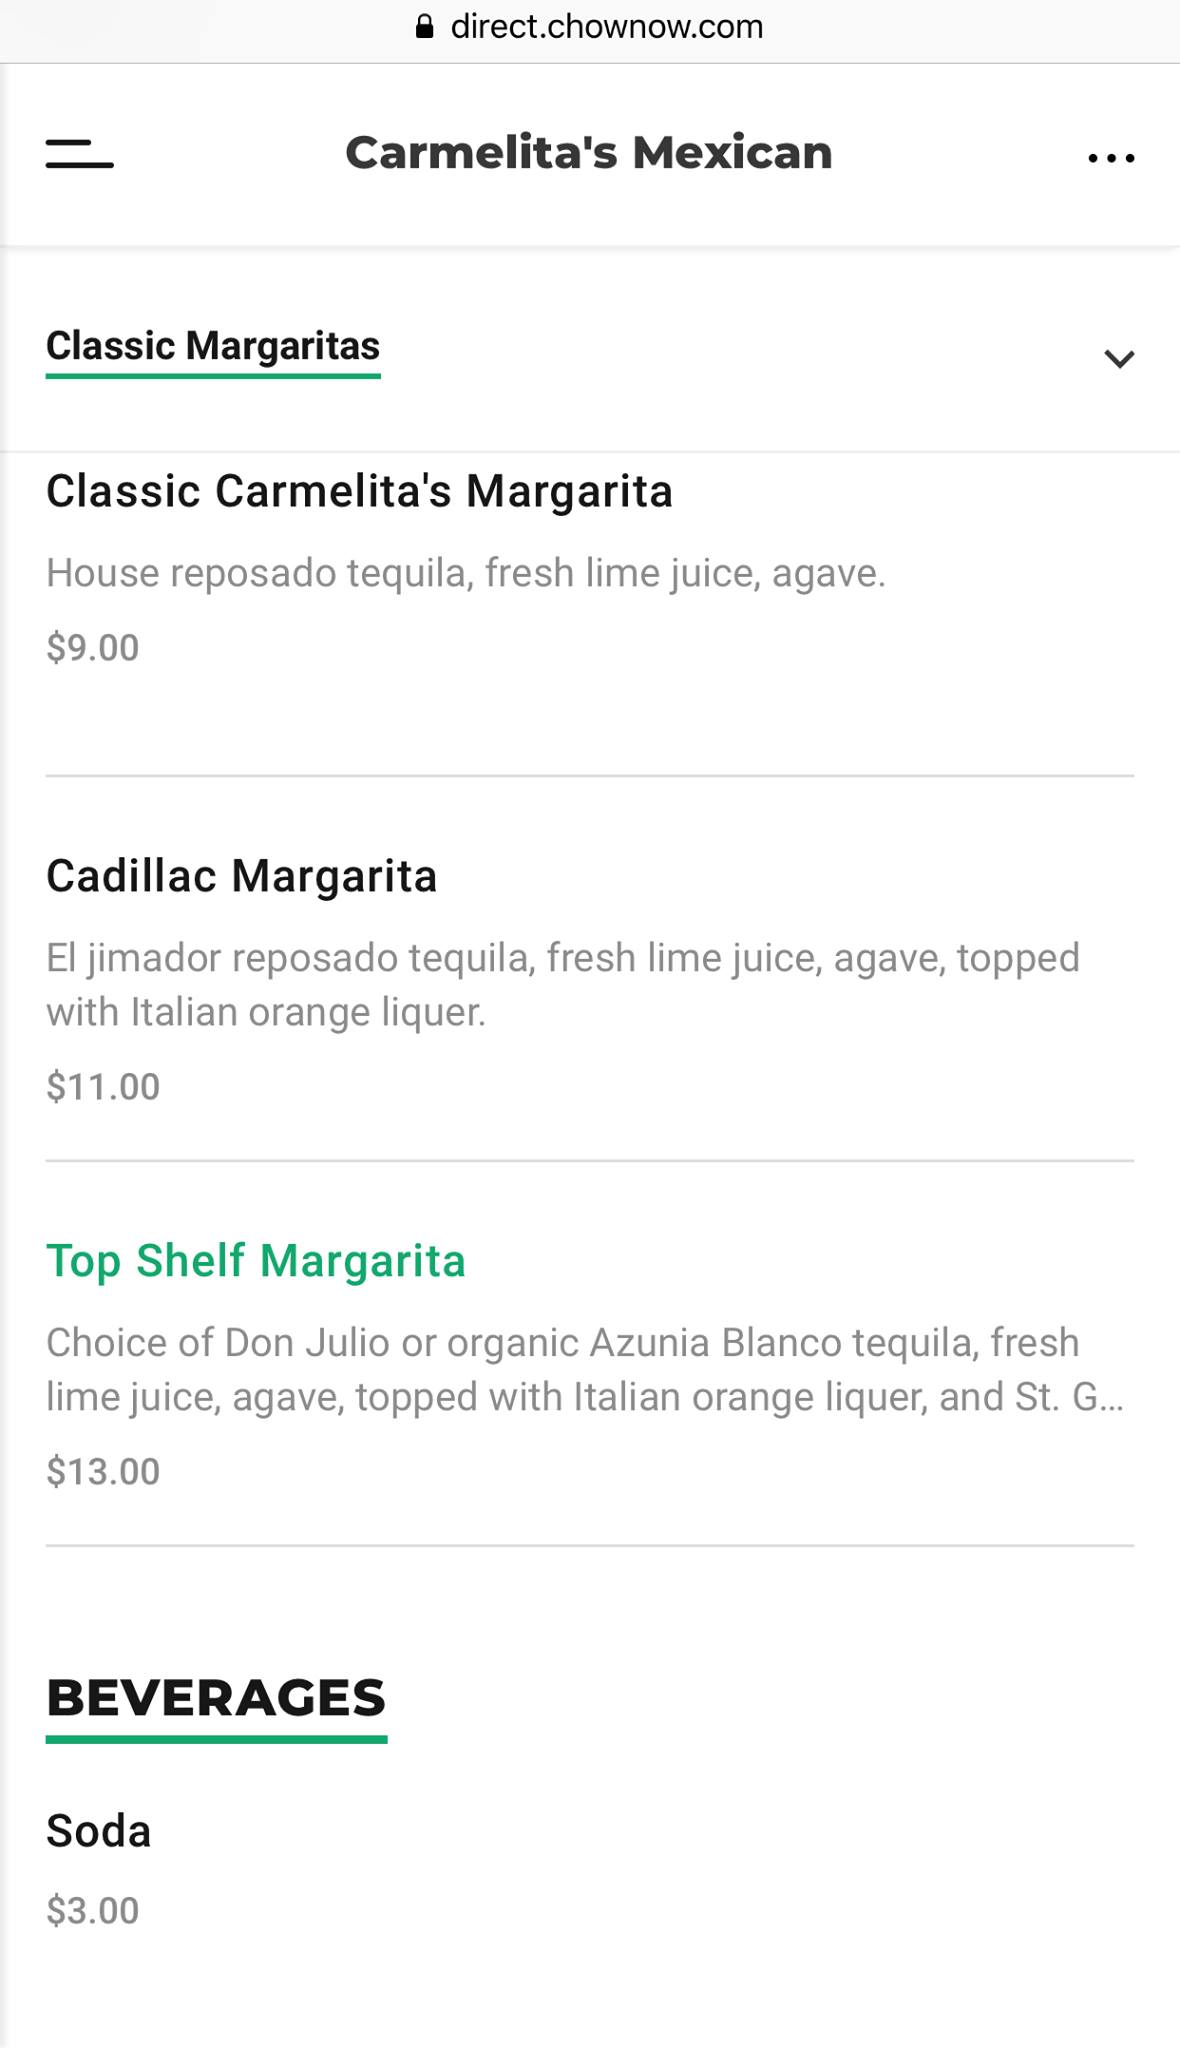1180x2048 pixels.
Task: Tap the $13.00 Top Shelf price
Action: (103, 1472)
